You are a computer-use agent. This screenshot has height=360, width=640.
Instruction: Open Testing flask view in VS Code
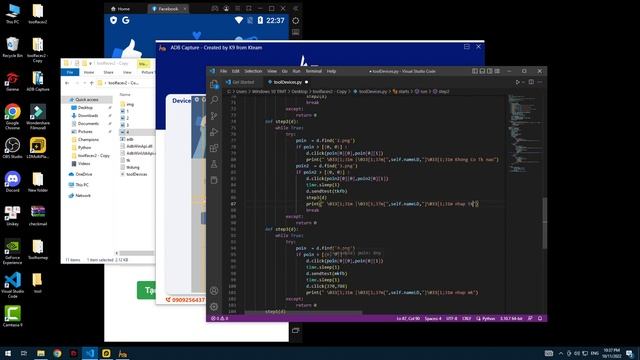pos(214,164)
